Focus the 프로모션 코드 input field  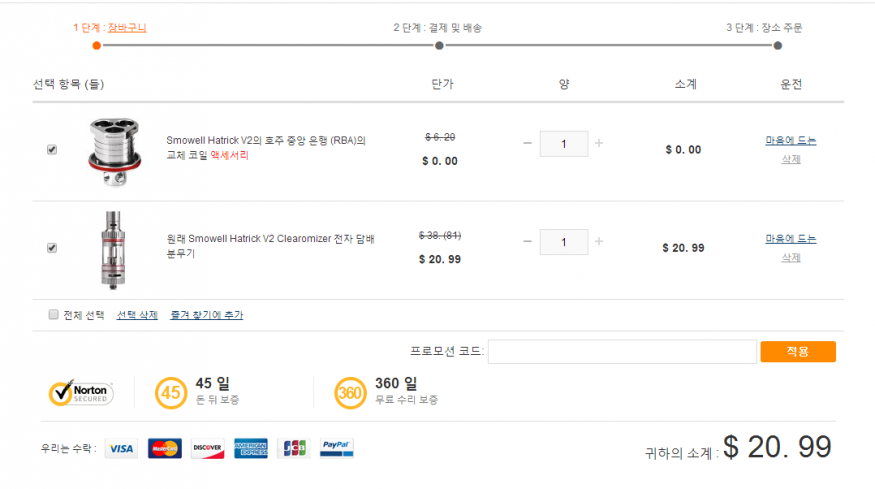[x=622, y=352]
